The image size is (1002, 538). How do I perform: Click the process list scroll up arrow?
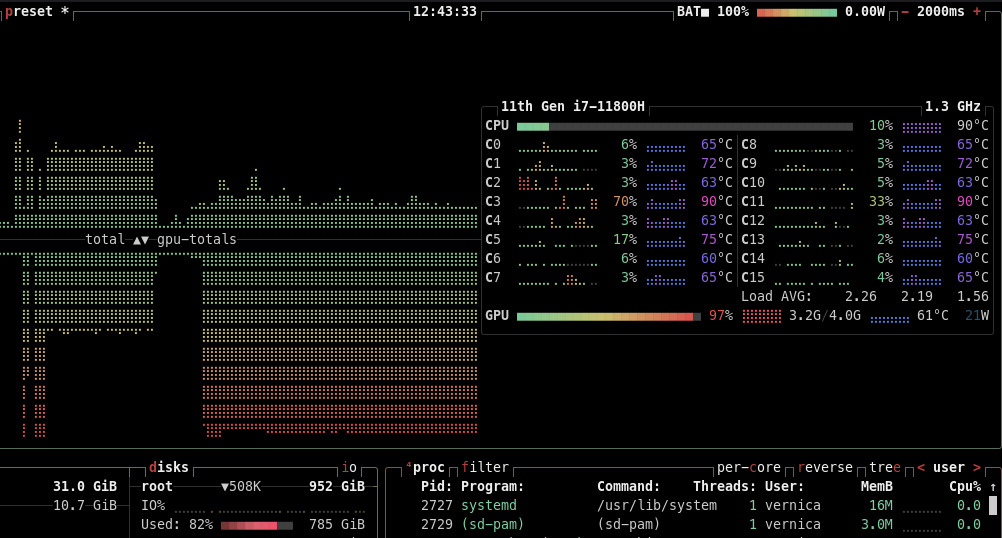tap(993, 487)
